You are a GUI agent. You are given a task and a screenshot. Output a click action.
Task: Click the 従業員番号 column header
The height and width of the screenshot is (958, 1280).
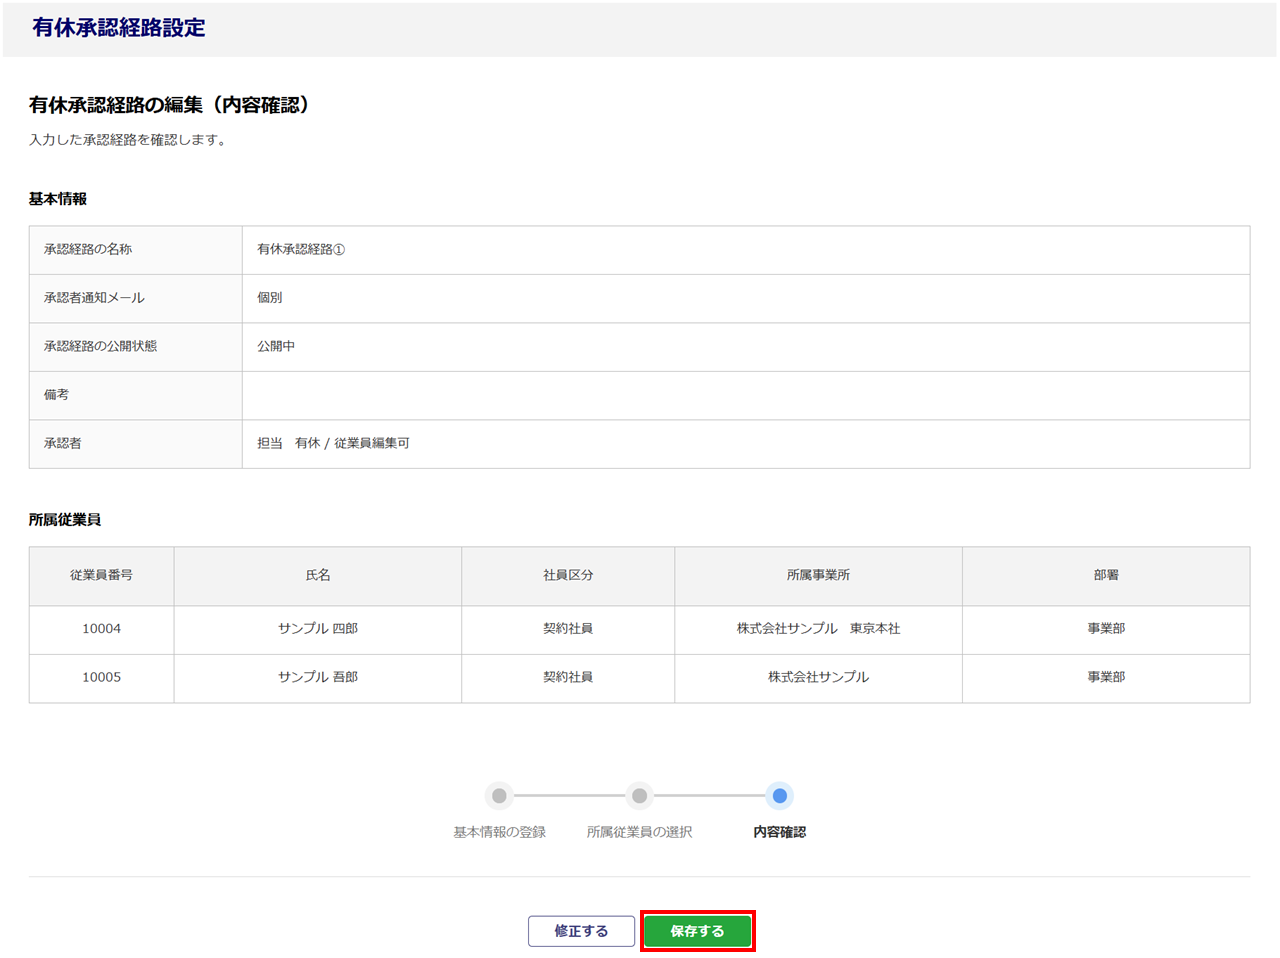(x=101, y=575)
